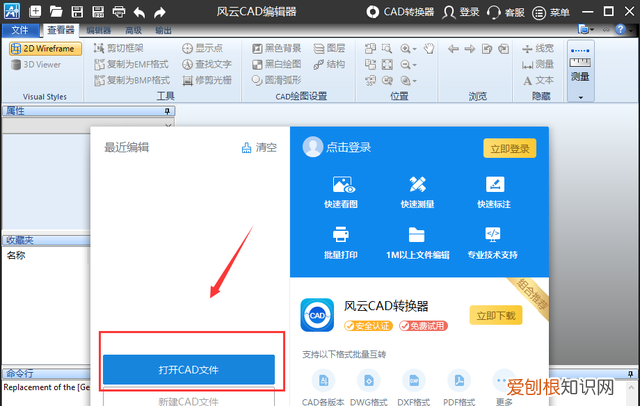The image size is (640, 406).
Task: Pin the 属性 panel
Action: 167,111
